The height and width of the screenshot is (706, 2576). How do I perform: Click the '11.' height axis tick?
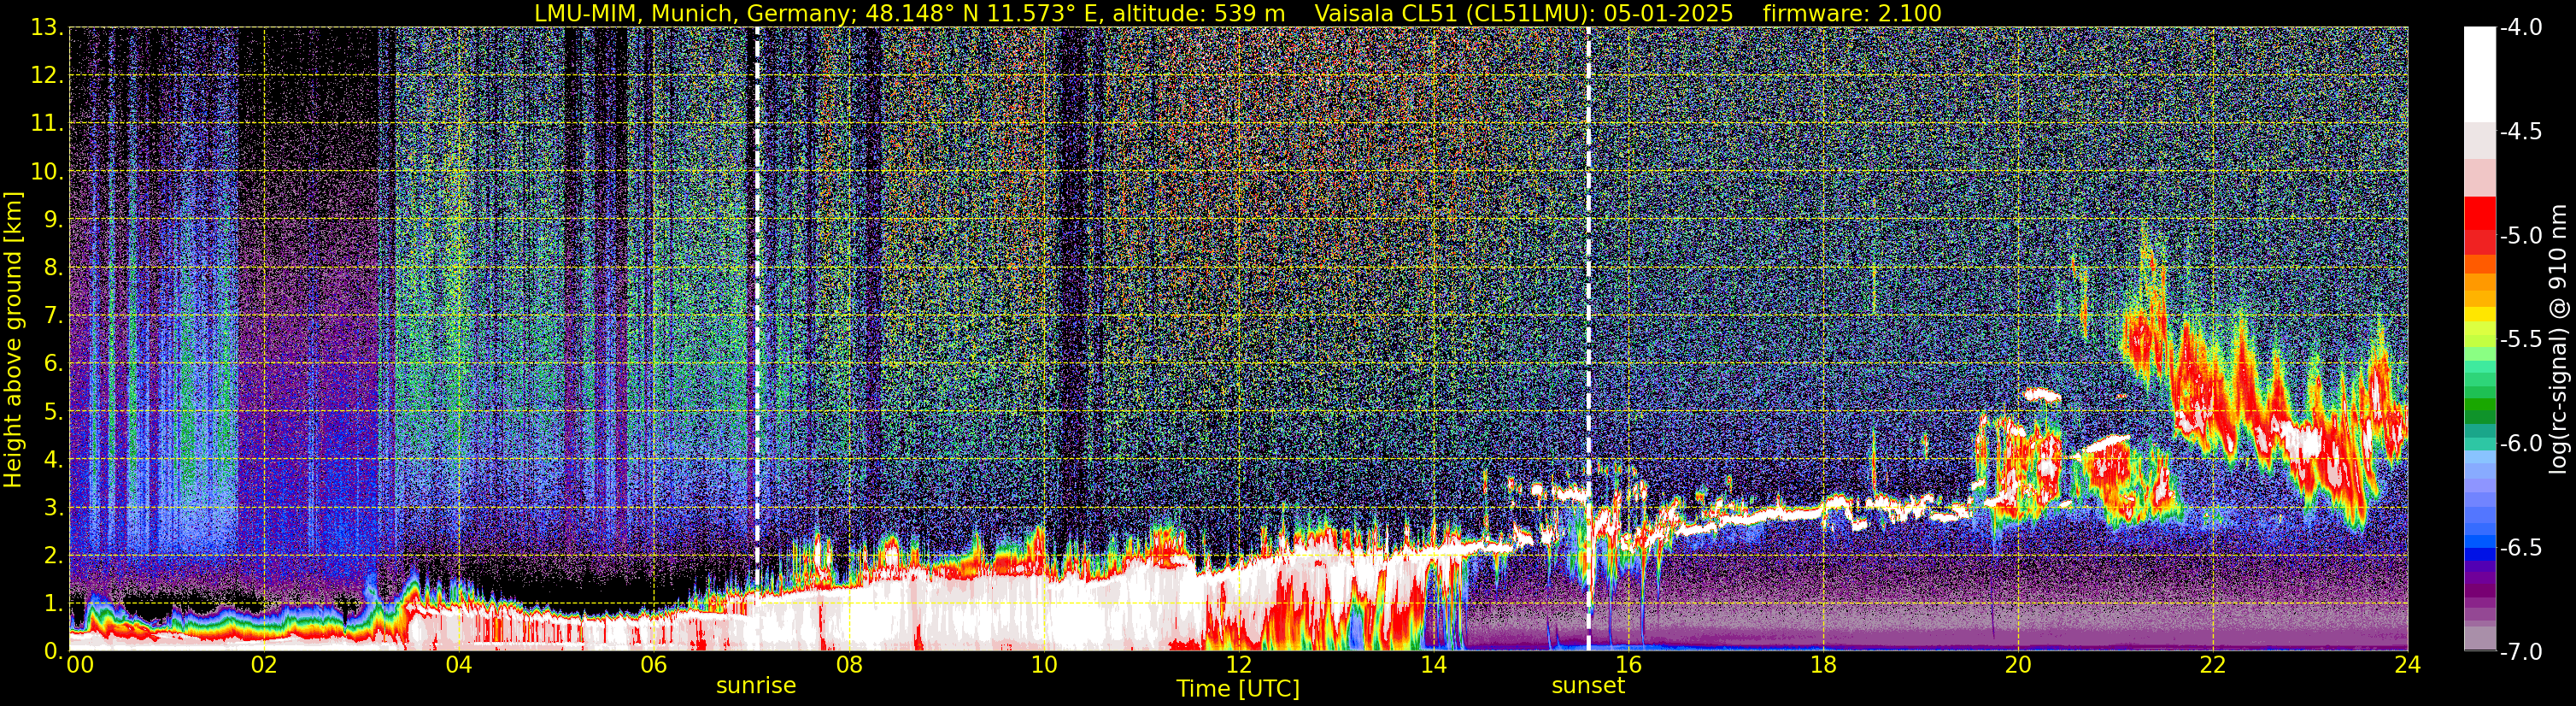[47, 124]
